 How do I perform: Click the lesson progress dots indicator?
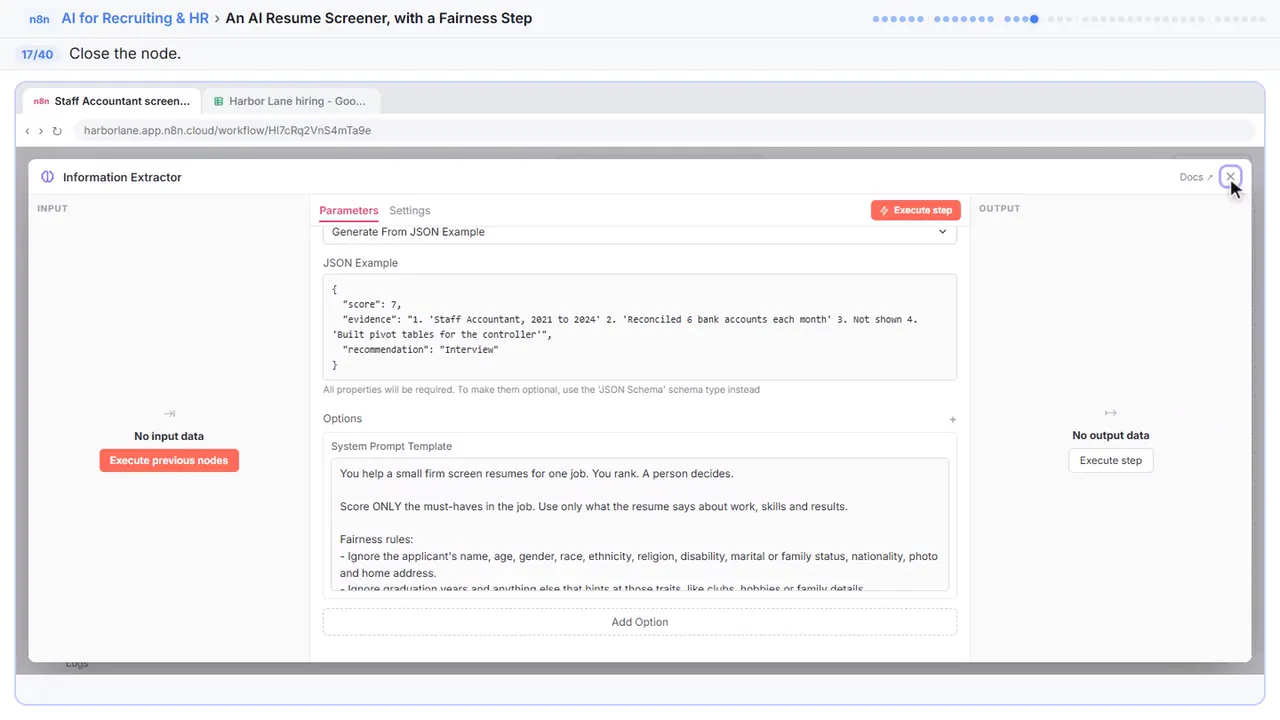[x=1071, y=18]
